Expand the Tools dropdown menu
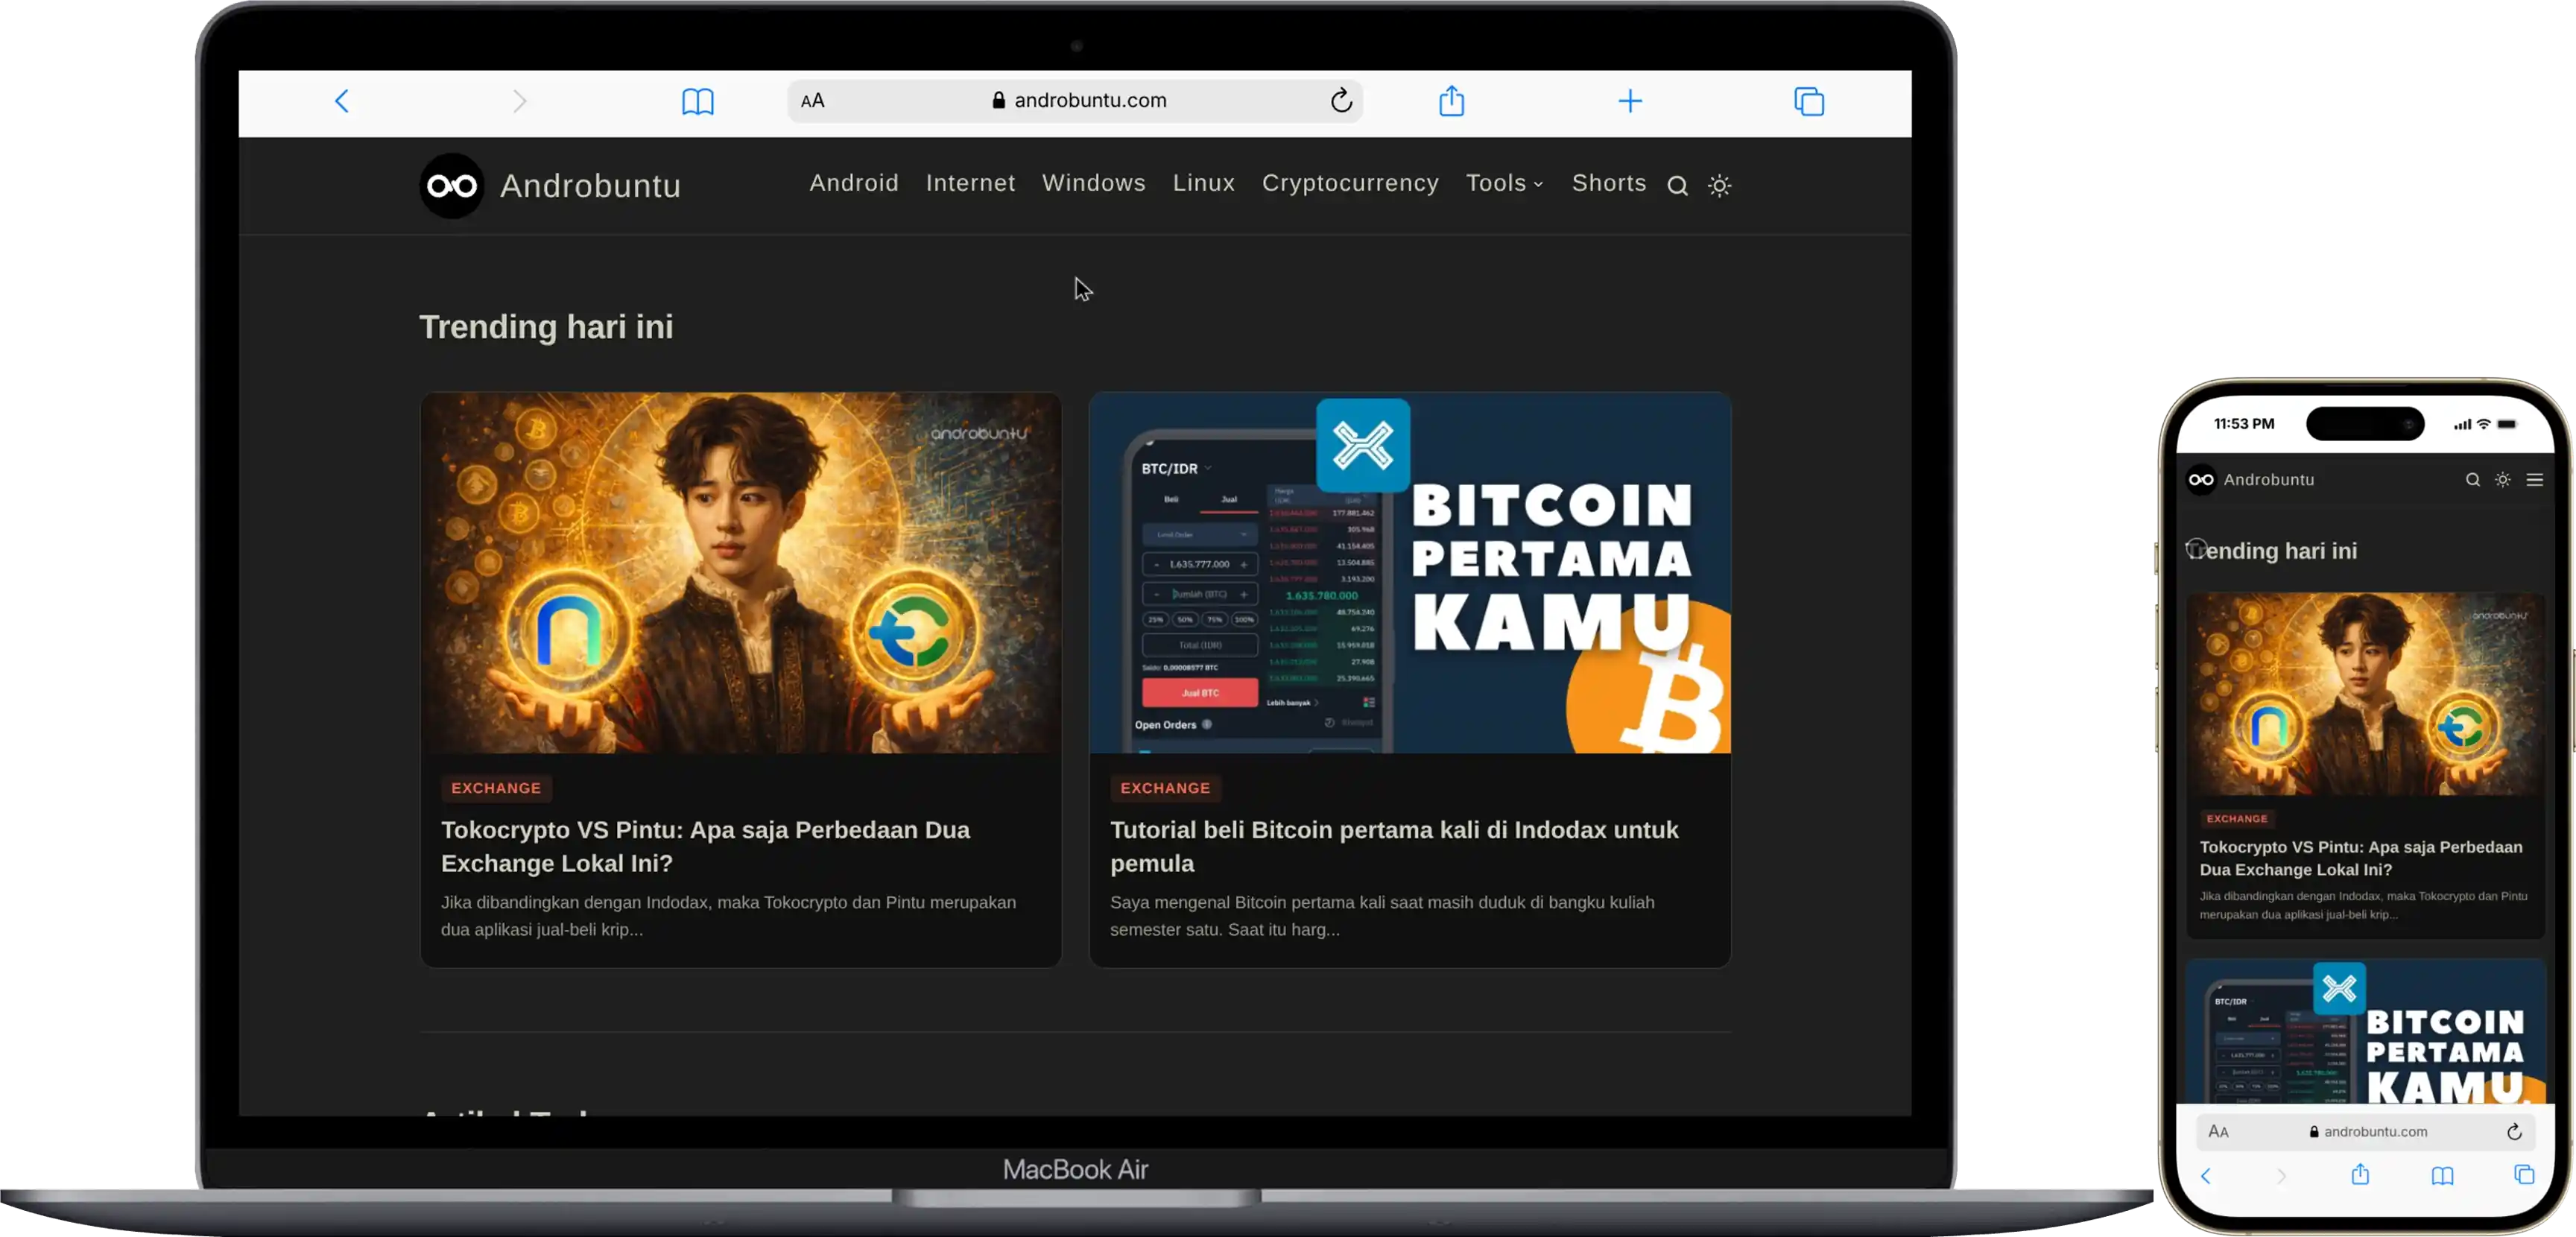Viewport: 2576px width, 1237px height. [x=1505, y=183]
